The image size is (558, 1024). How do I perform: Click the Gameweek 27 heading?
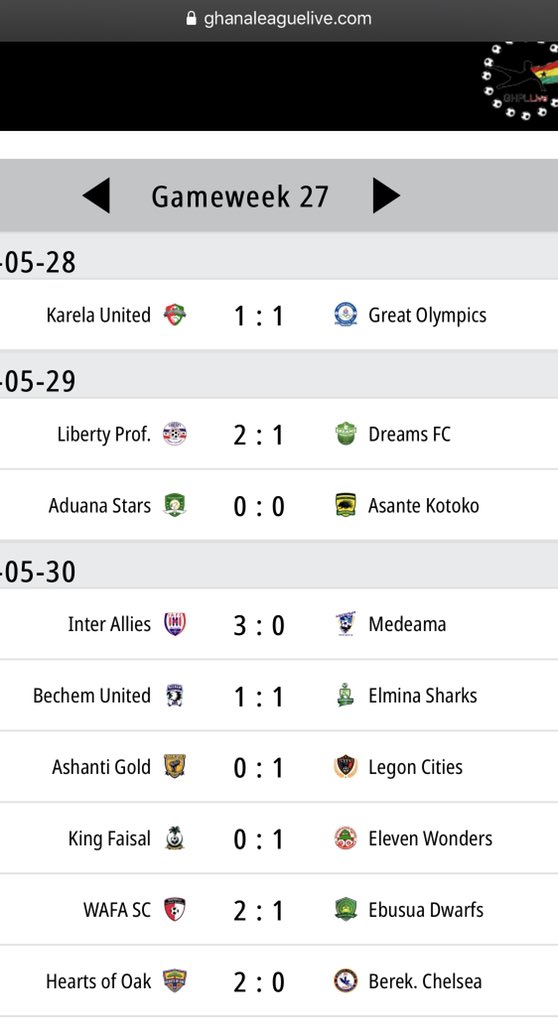pyautogui.click(x=240, y=196)
